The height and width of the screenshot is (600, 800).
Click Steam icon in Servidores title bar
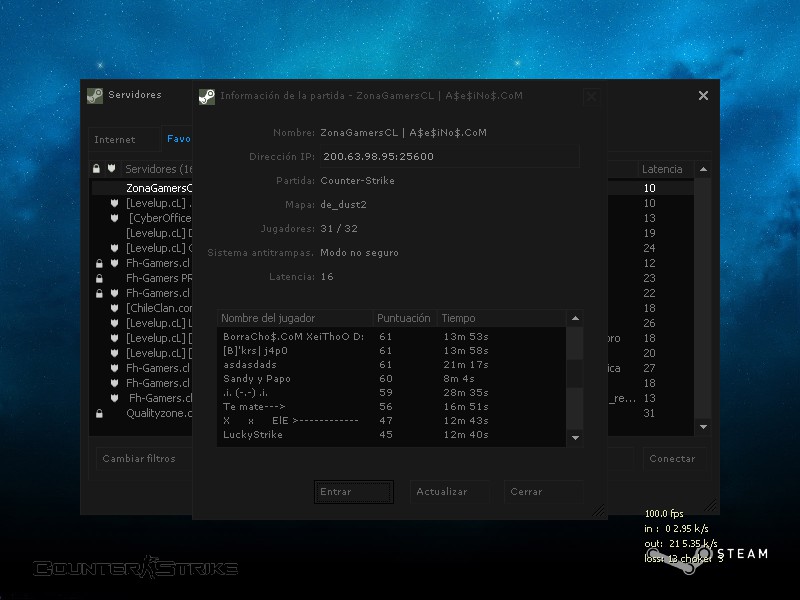tap(95, 95)
